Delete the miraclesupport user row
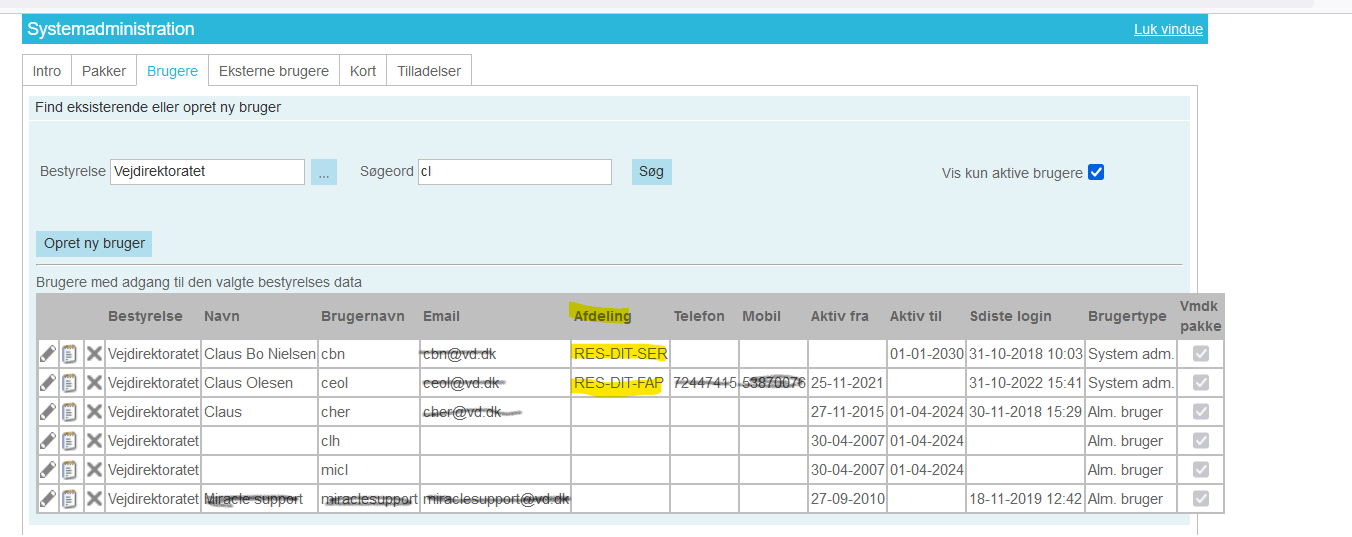 [x=94, y=499]
